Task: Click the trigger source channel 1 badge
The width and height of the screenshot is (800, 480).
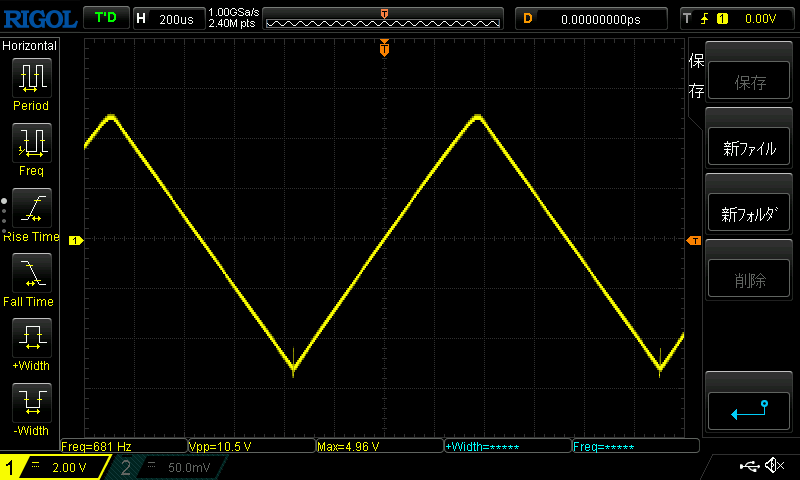Action: click(x=722, y=19)
